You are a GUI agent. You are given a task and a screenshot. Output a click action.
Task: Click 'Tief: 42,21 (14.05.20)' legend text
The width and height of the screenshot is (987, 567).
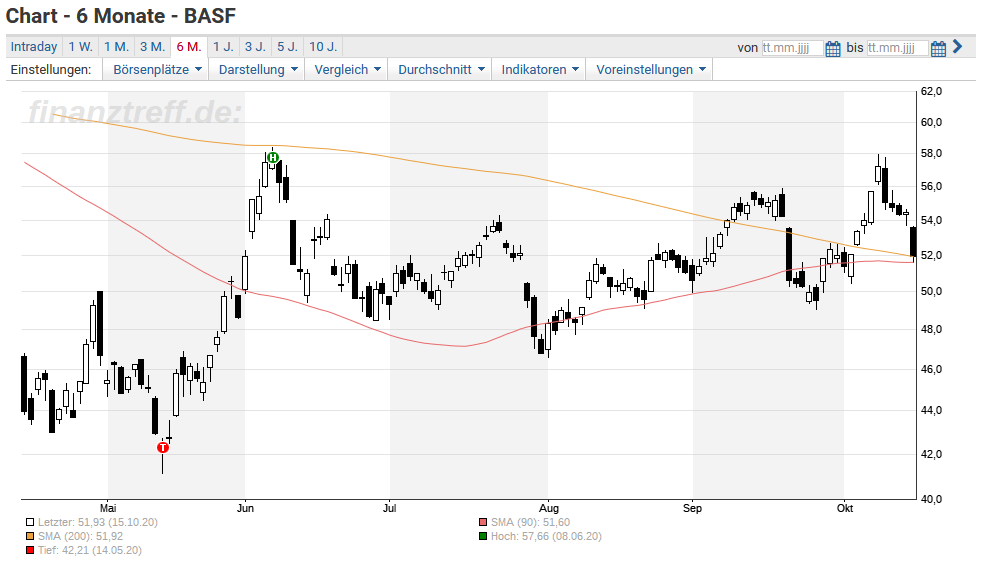89,550
